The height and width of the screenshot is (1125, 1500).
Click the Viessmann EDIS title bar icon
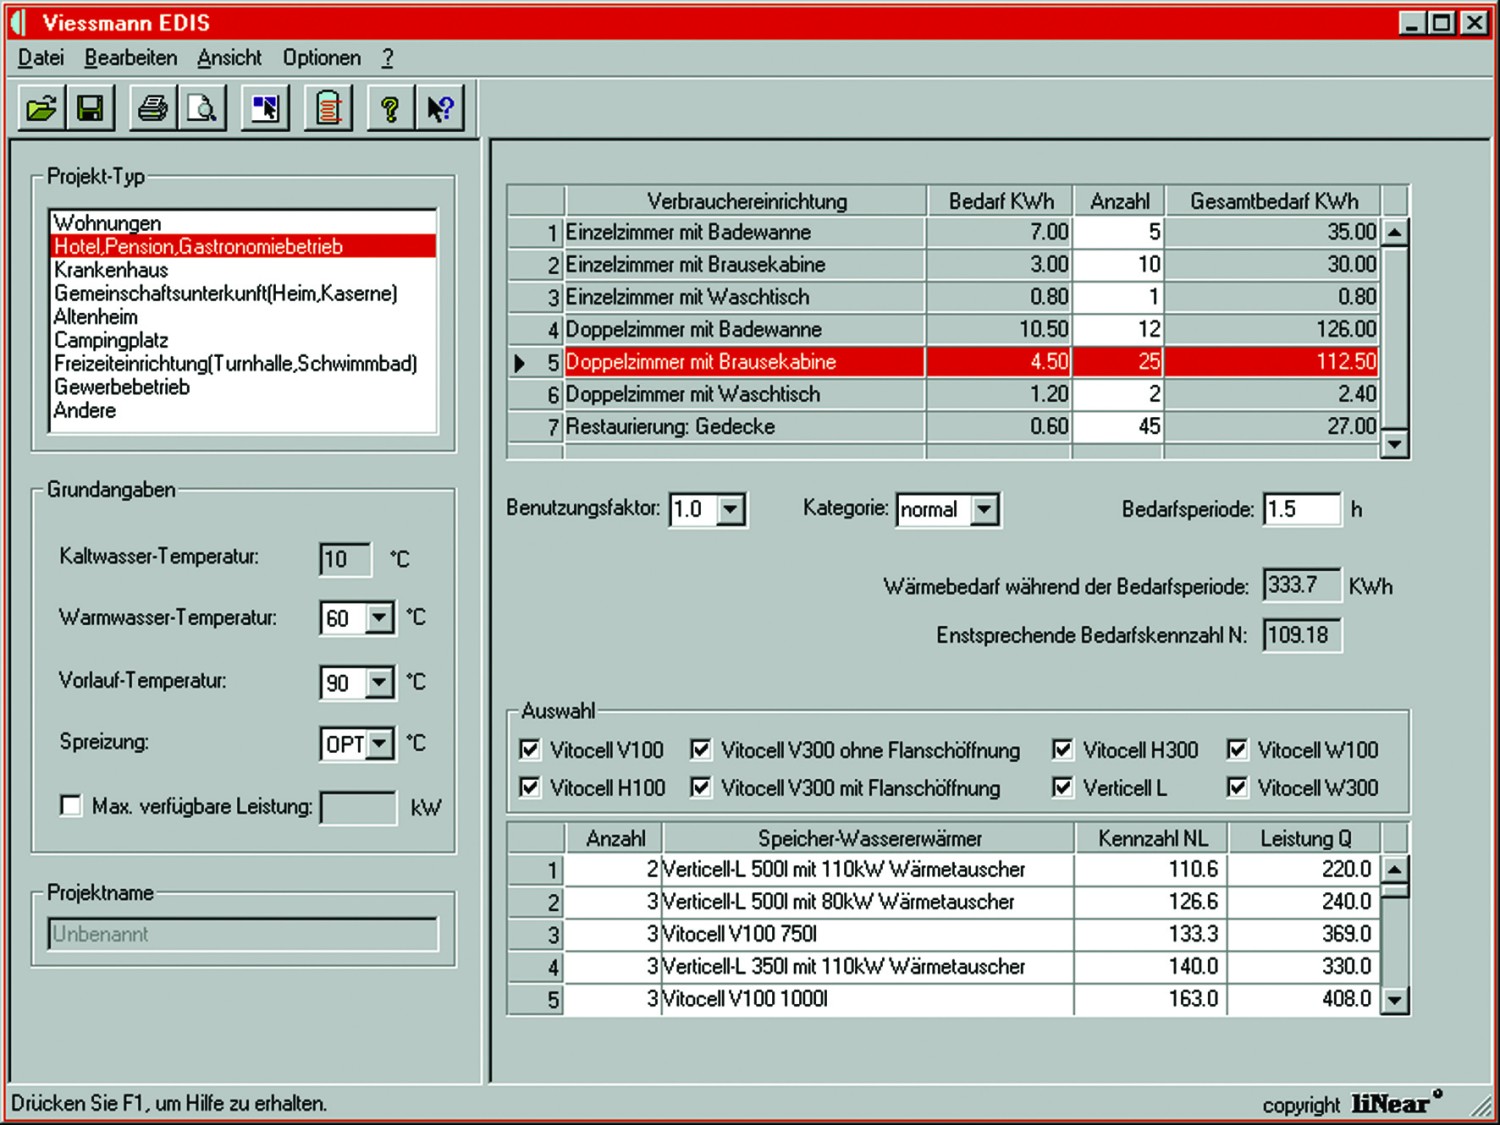pyautogui.click(x=18, y=22)
